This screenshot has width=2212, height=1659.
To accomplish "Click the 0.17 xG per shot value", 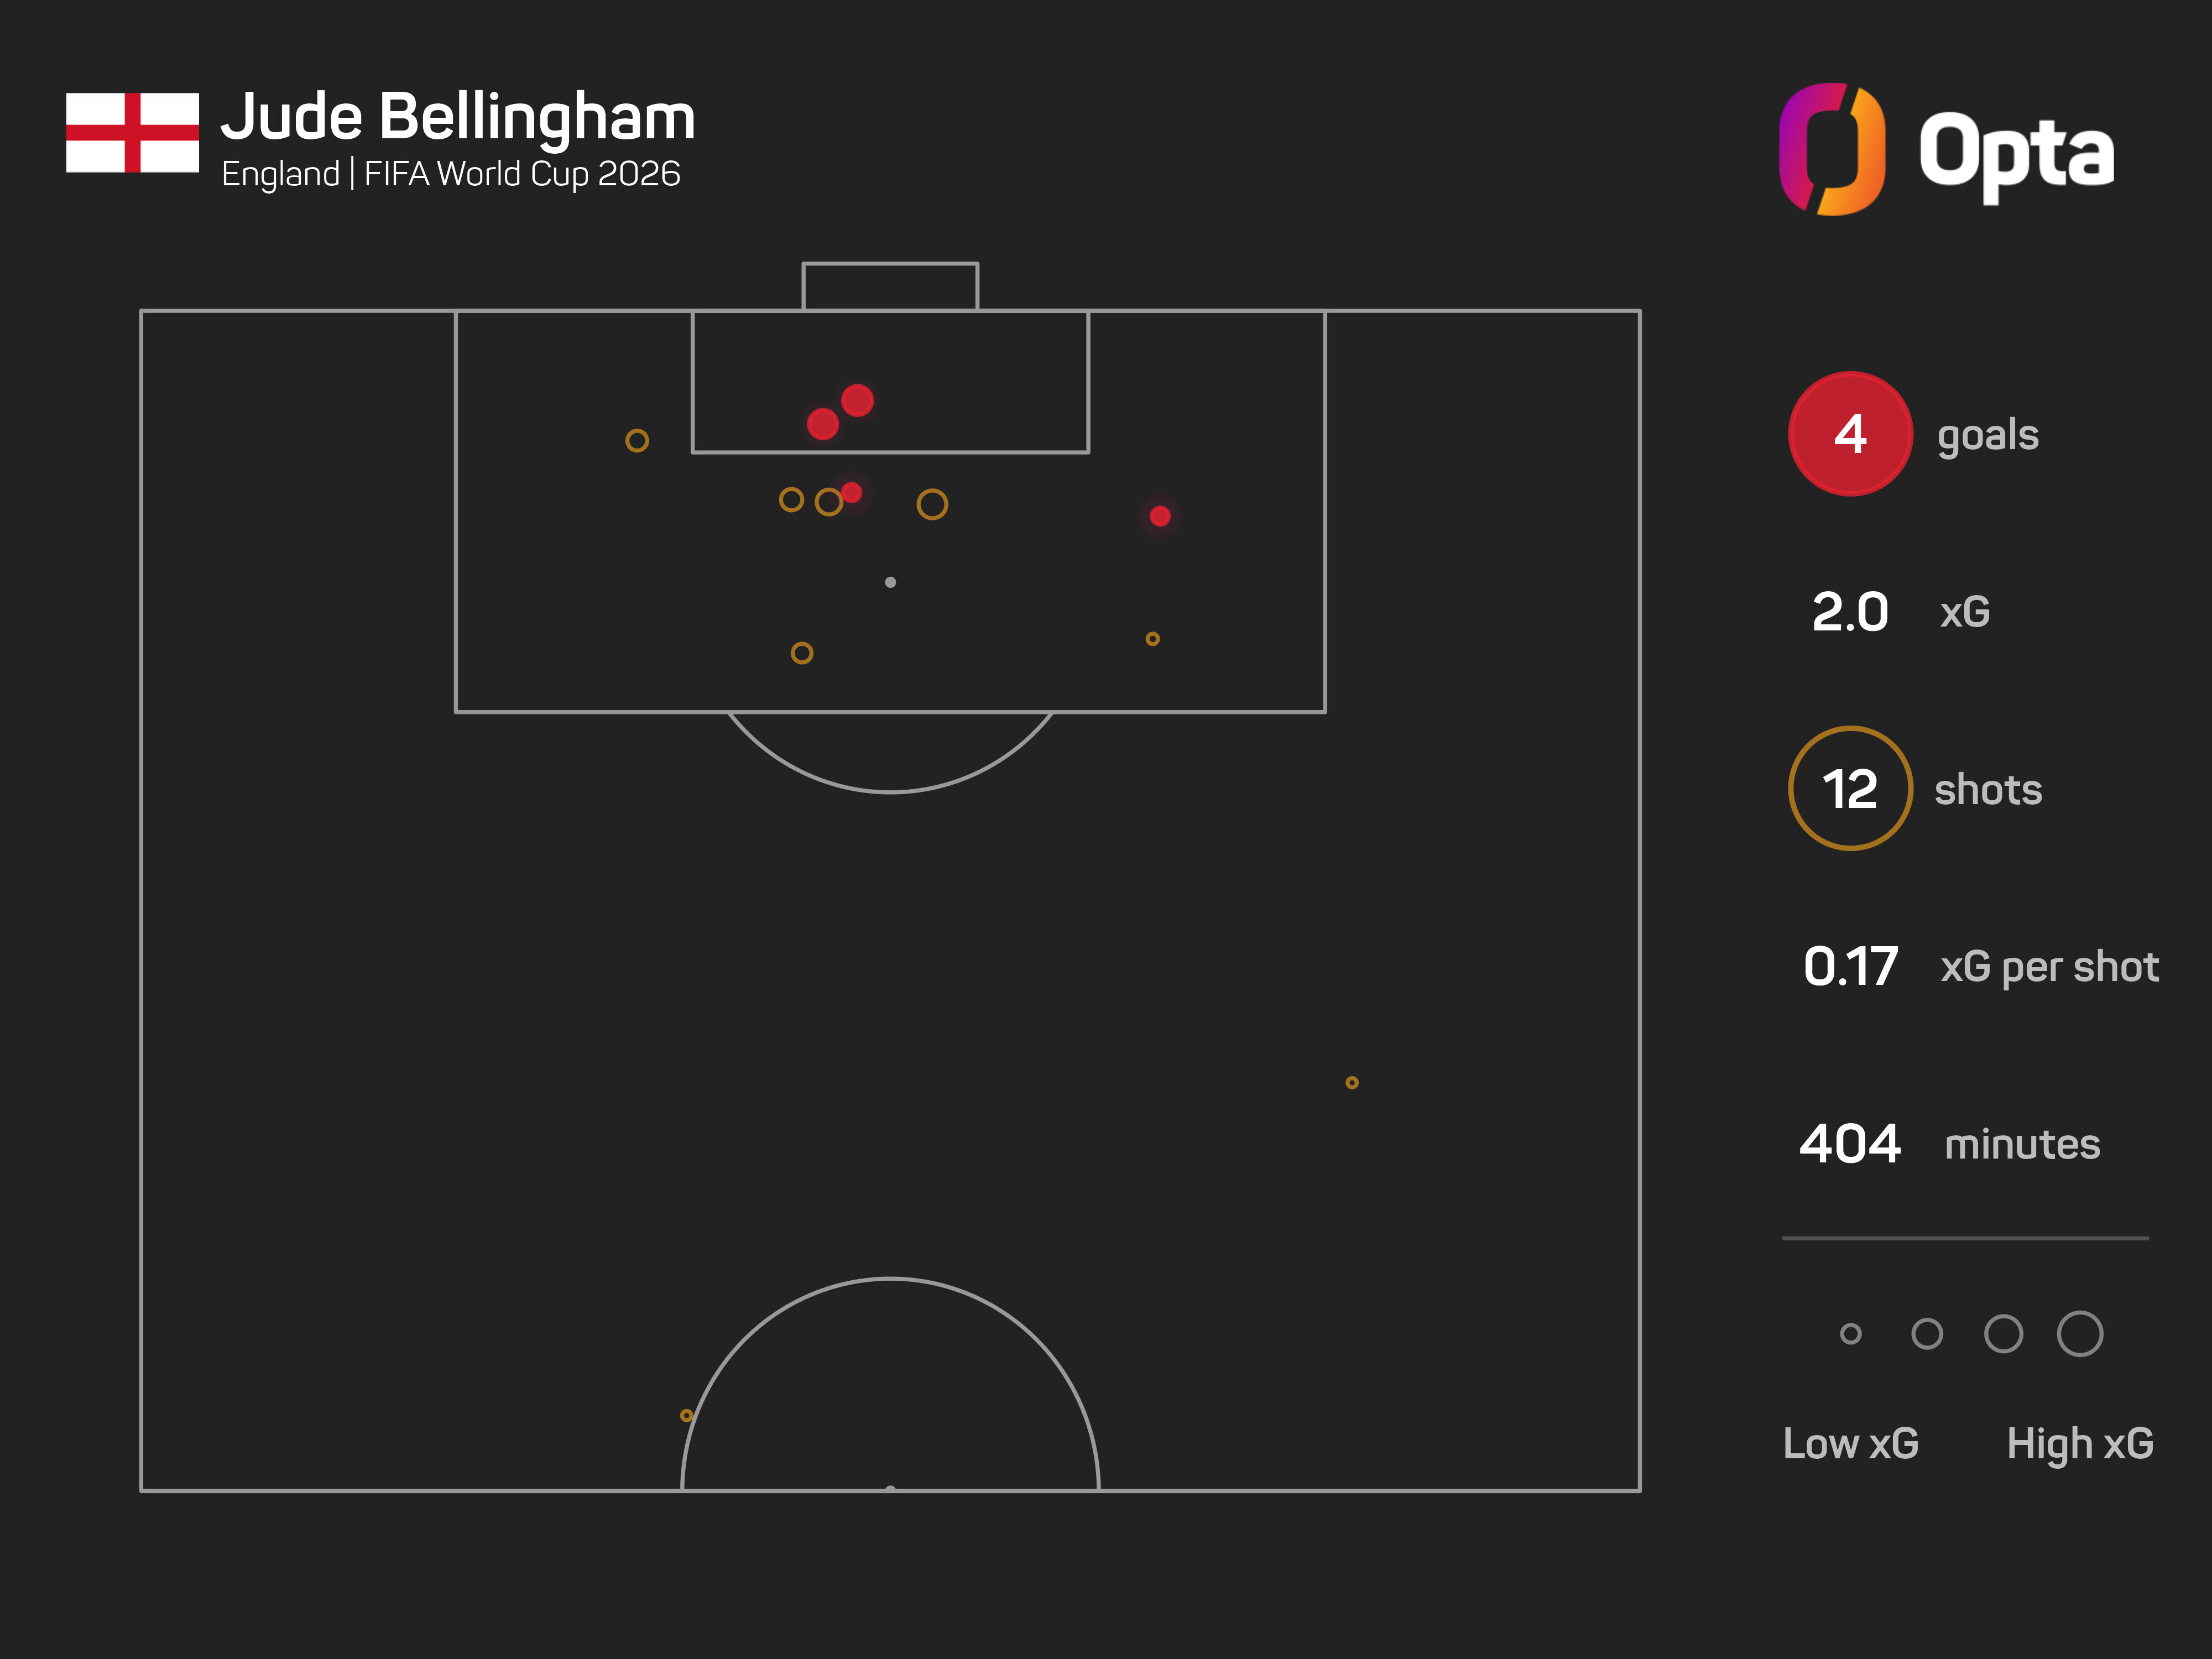I will [x=1850, y=966].
